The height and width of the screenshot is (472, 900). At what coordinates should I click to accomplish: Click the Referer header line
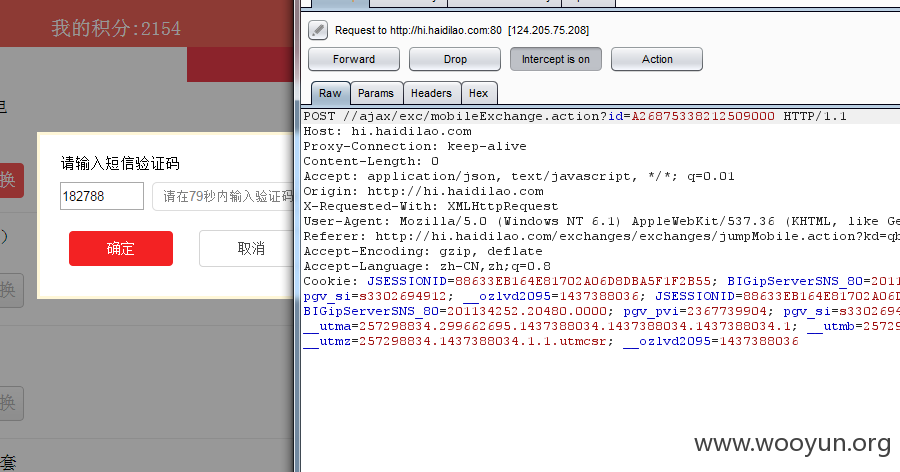click(602, 236)
